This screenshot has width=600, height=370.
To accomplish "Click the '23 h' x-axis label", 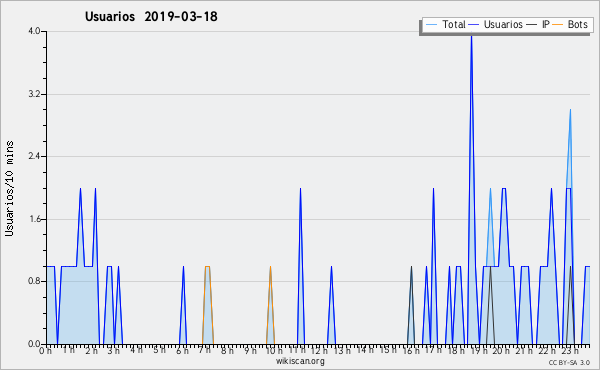I will 570,350.
